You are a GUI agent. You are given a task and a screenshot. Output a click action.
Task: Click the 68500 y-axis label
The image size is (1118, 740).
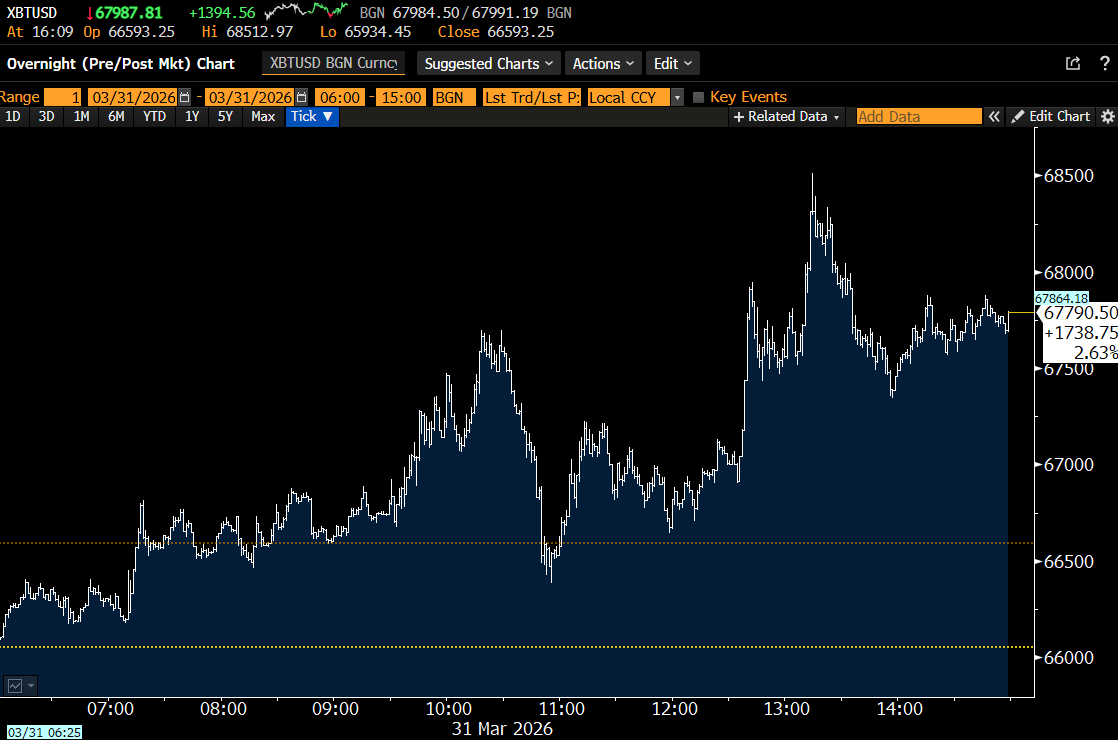1068,176
